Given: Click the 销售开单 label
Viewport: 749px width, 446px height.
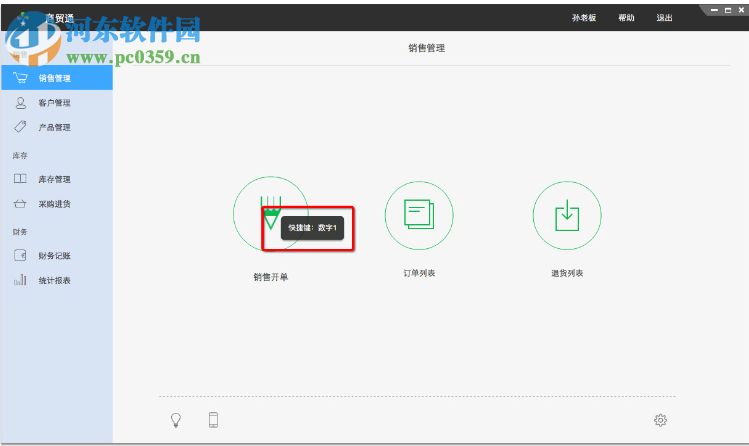Looking at the screenshot, I should pyautogui.click(x=271, y=277).
